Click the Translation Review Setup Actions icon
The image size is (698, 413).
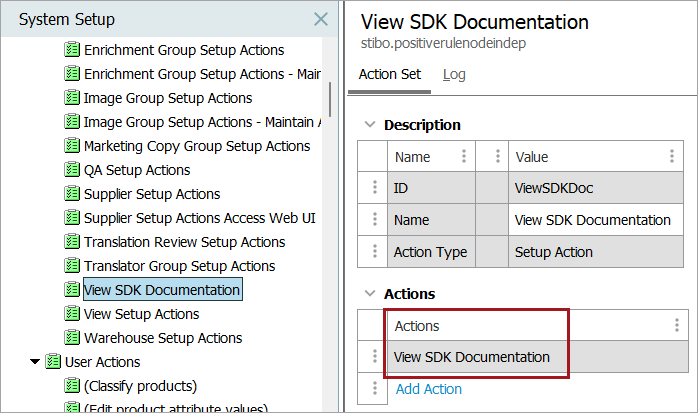[x=72, y=242]
